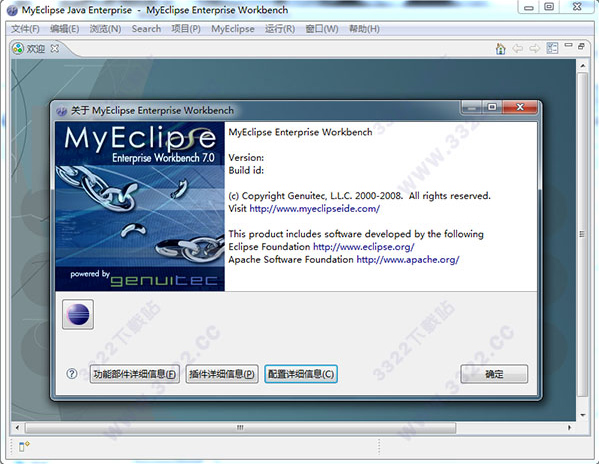Click the horizontal scroll right arrow
Viewport: 599px width, 464px height.
(570, 427)
